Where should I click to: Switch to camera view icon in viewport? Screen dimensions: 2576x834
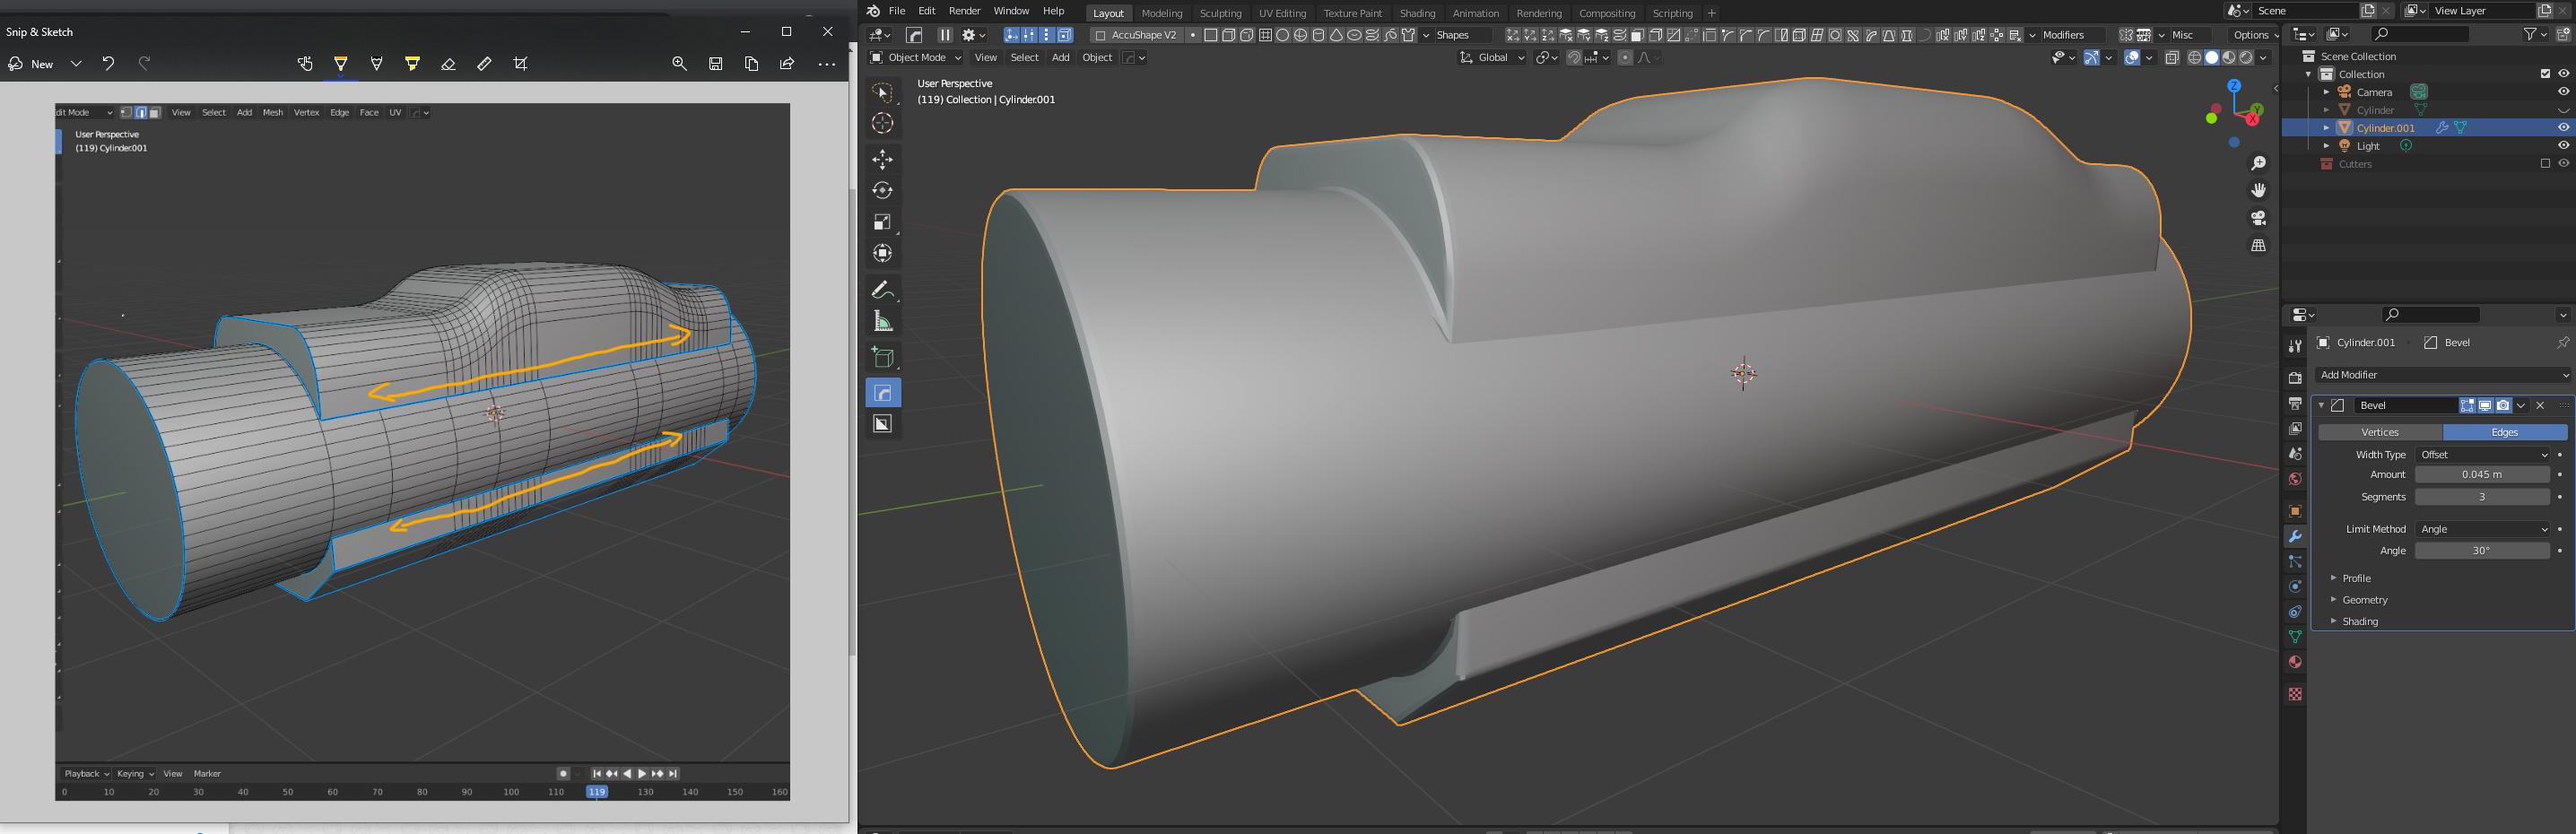(x=2258, y=217)
